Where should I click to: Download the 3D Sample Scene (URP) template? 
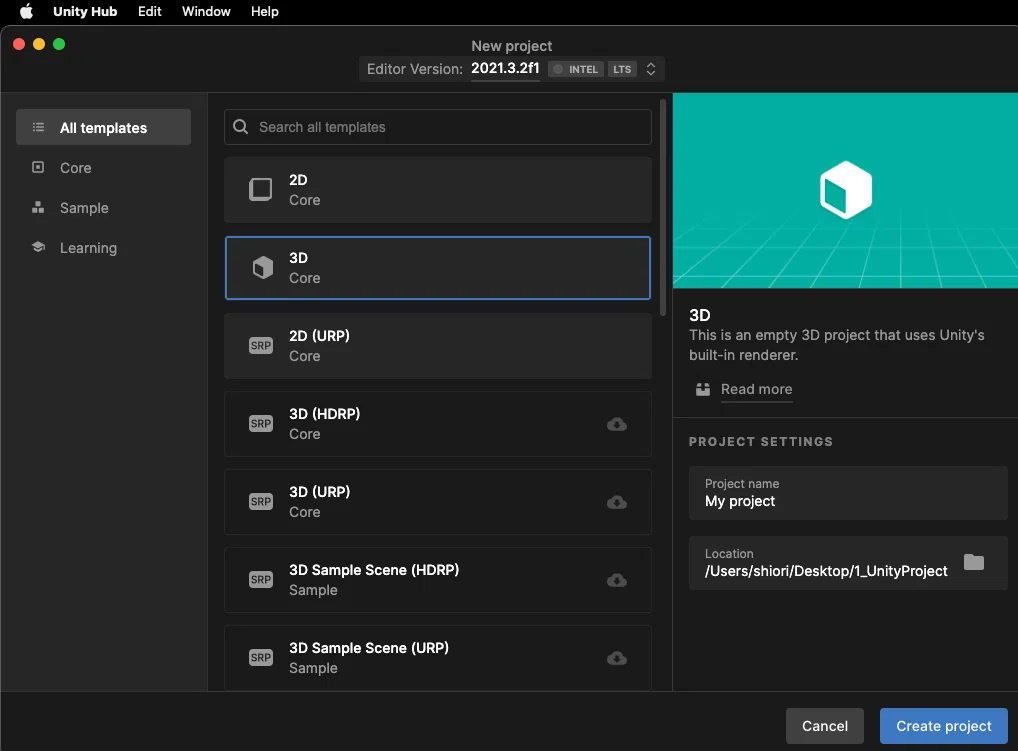(617, 658)
